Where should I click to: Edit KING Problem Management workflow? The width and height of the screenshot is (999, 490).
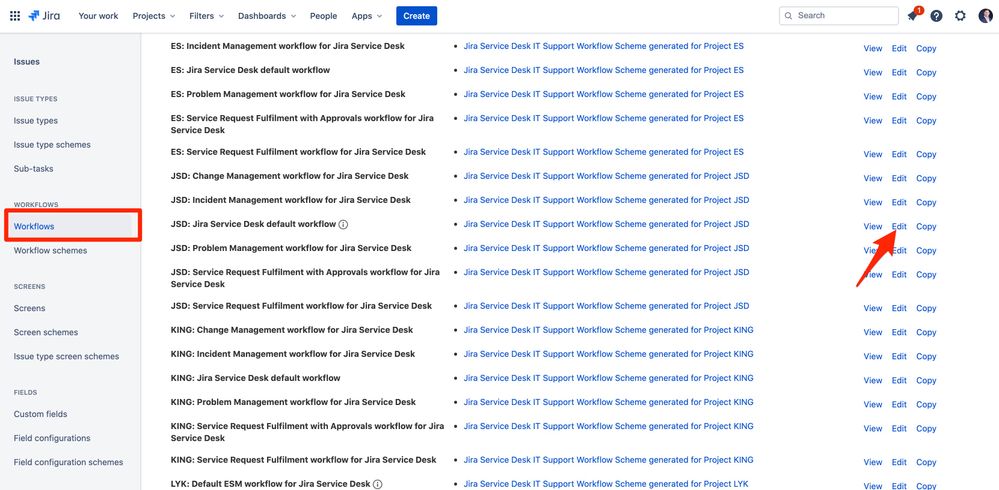899,405
